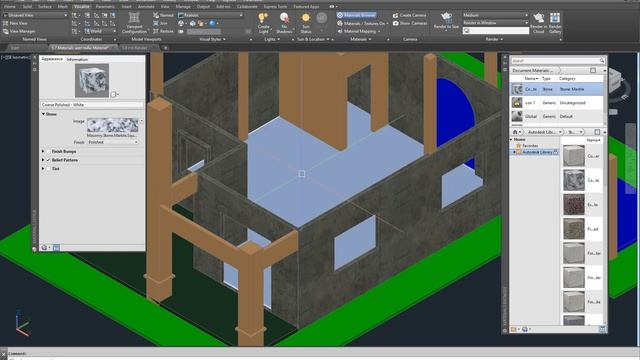Sort by Category column header
Screen dimensions: 640x360
567,78
